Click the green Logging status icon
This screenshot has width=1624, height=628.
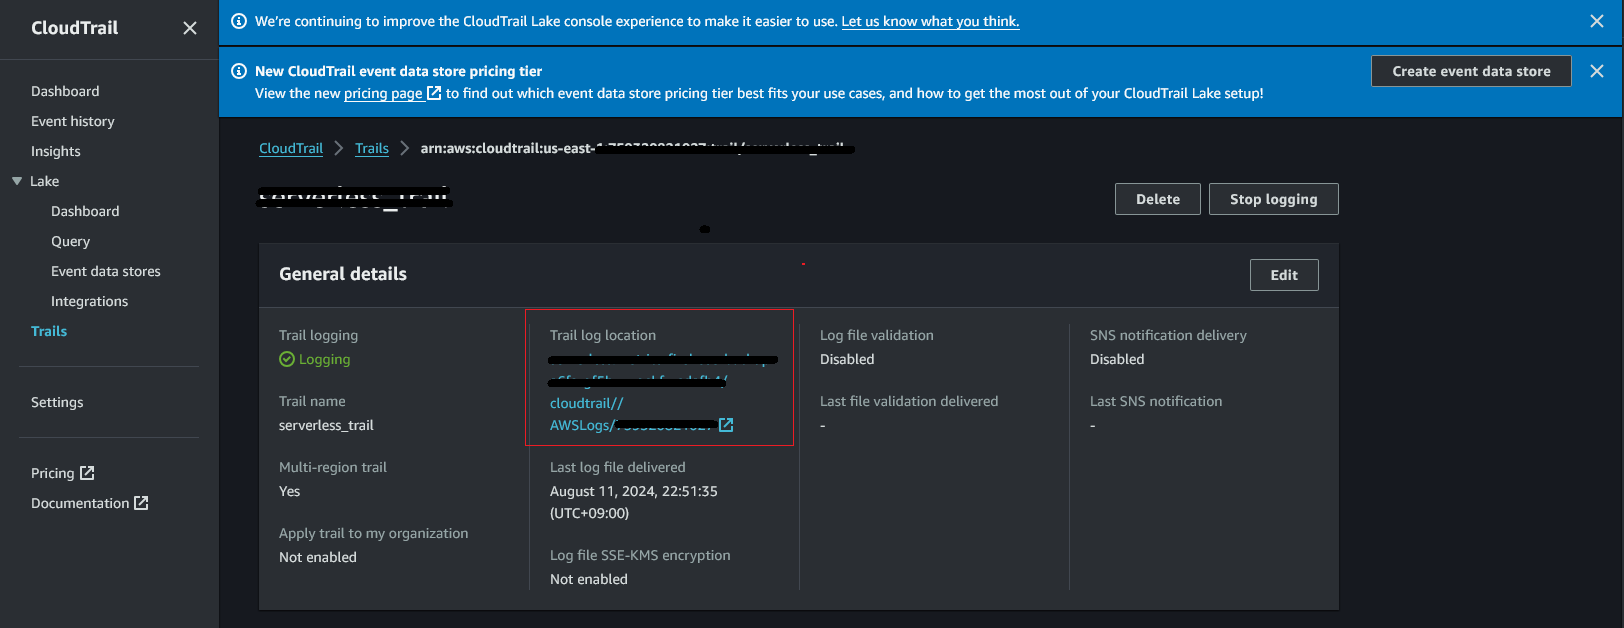pos(287,359)
